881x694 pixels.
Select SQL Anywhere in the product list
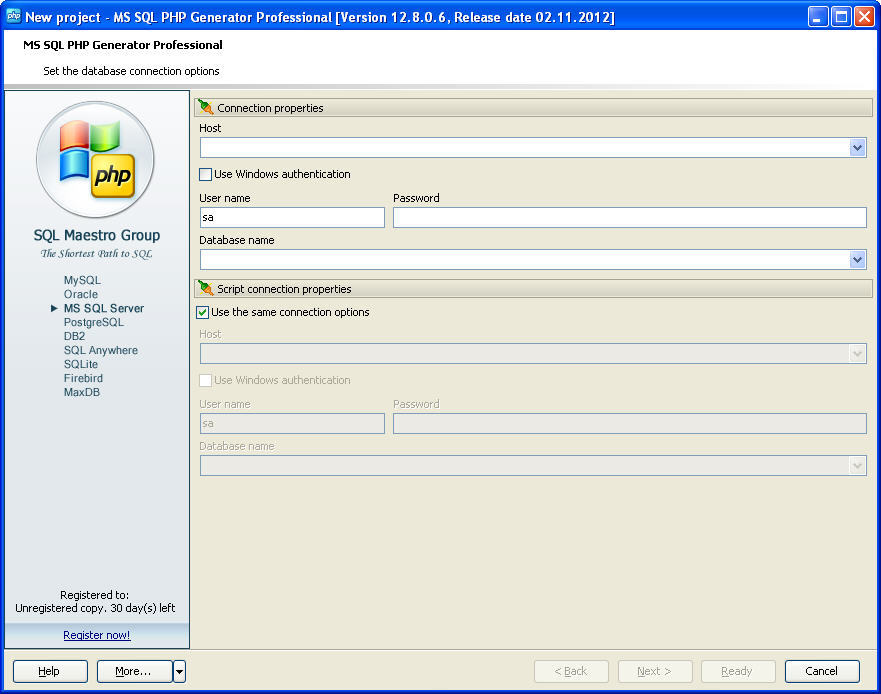(101, 350)
